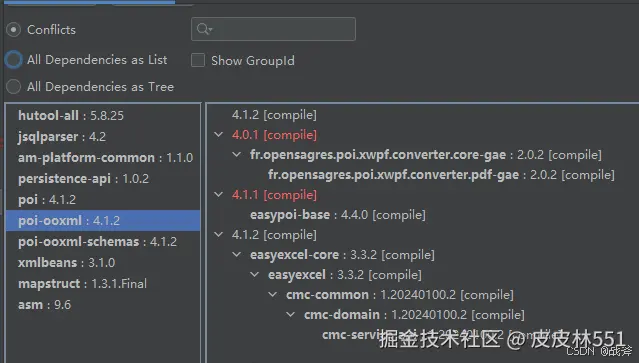The height and width of the screenshot is (363, 639).
Task: Select hutool-all : 5.8.25 in list
Action: click(x=103, y=115)
